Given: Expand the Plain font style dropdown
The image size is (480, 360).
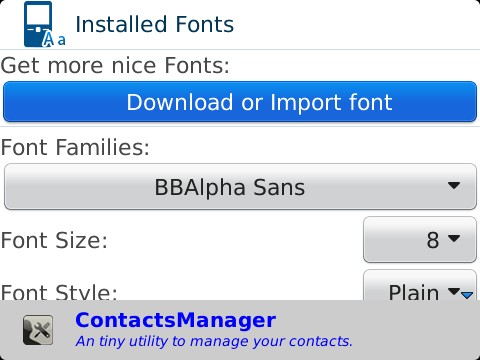Looking at the screenshot, I should 420,285.
